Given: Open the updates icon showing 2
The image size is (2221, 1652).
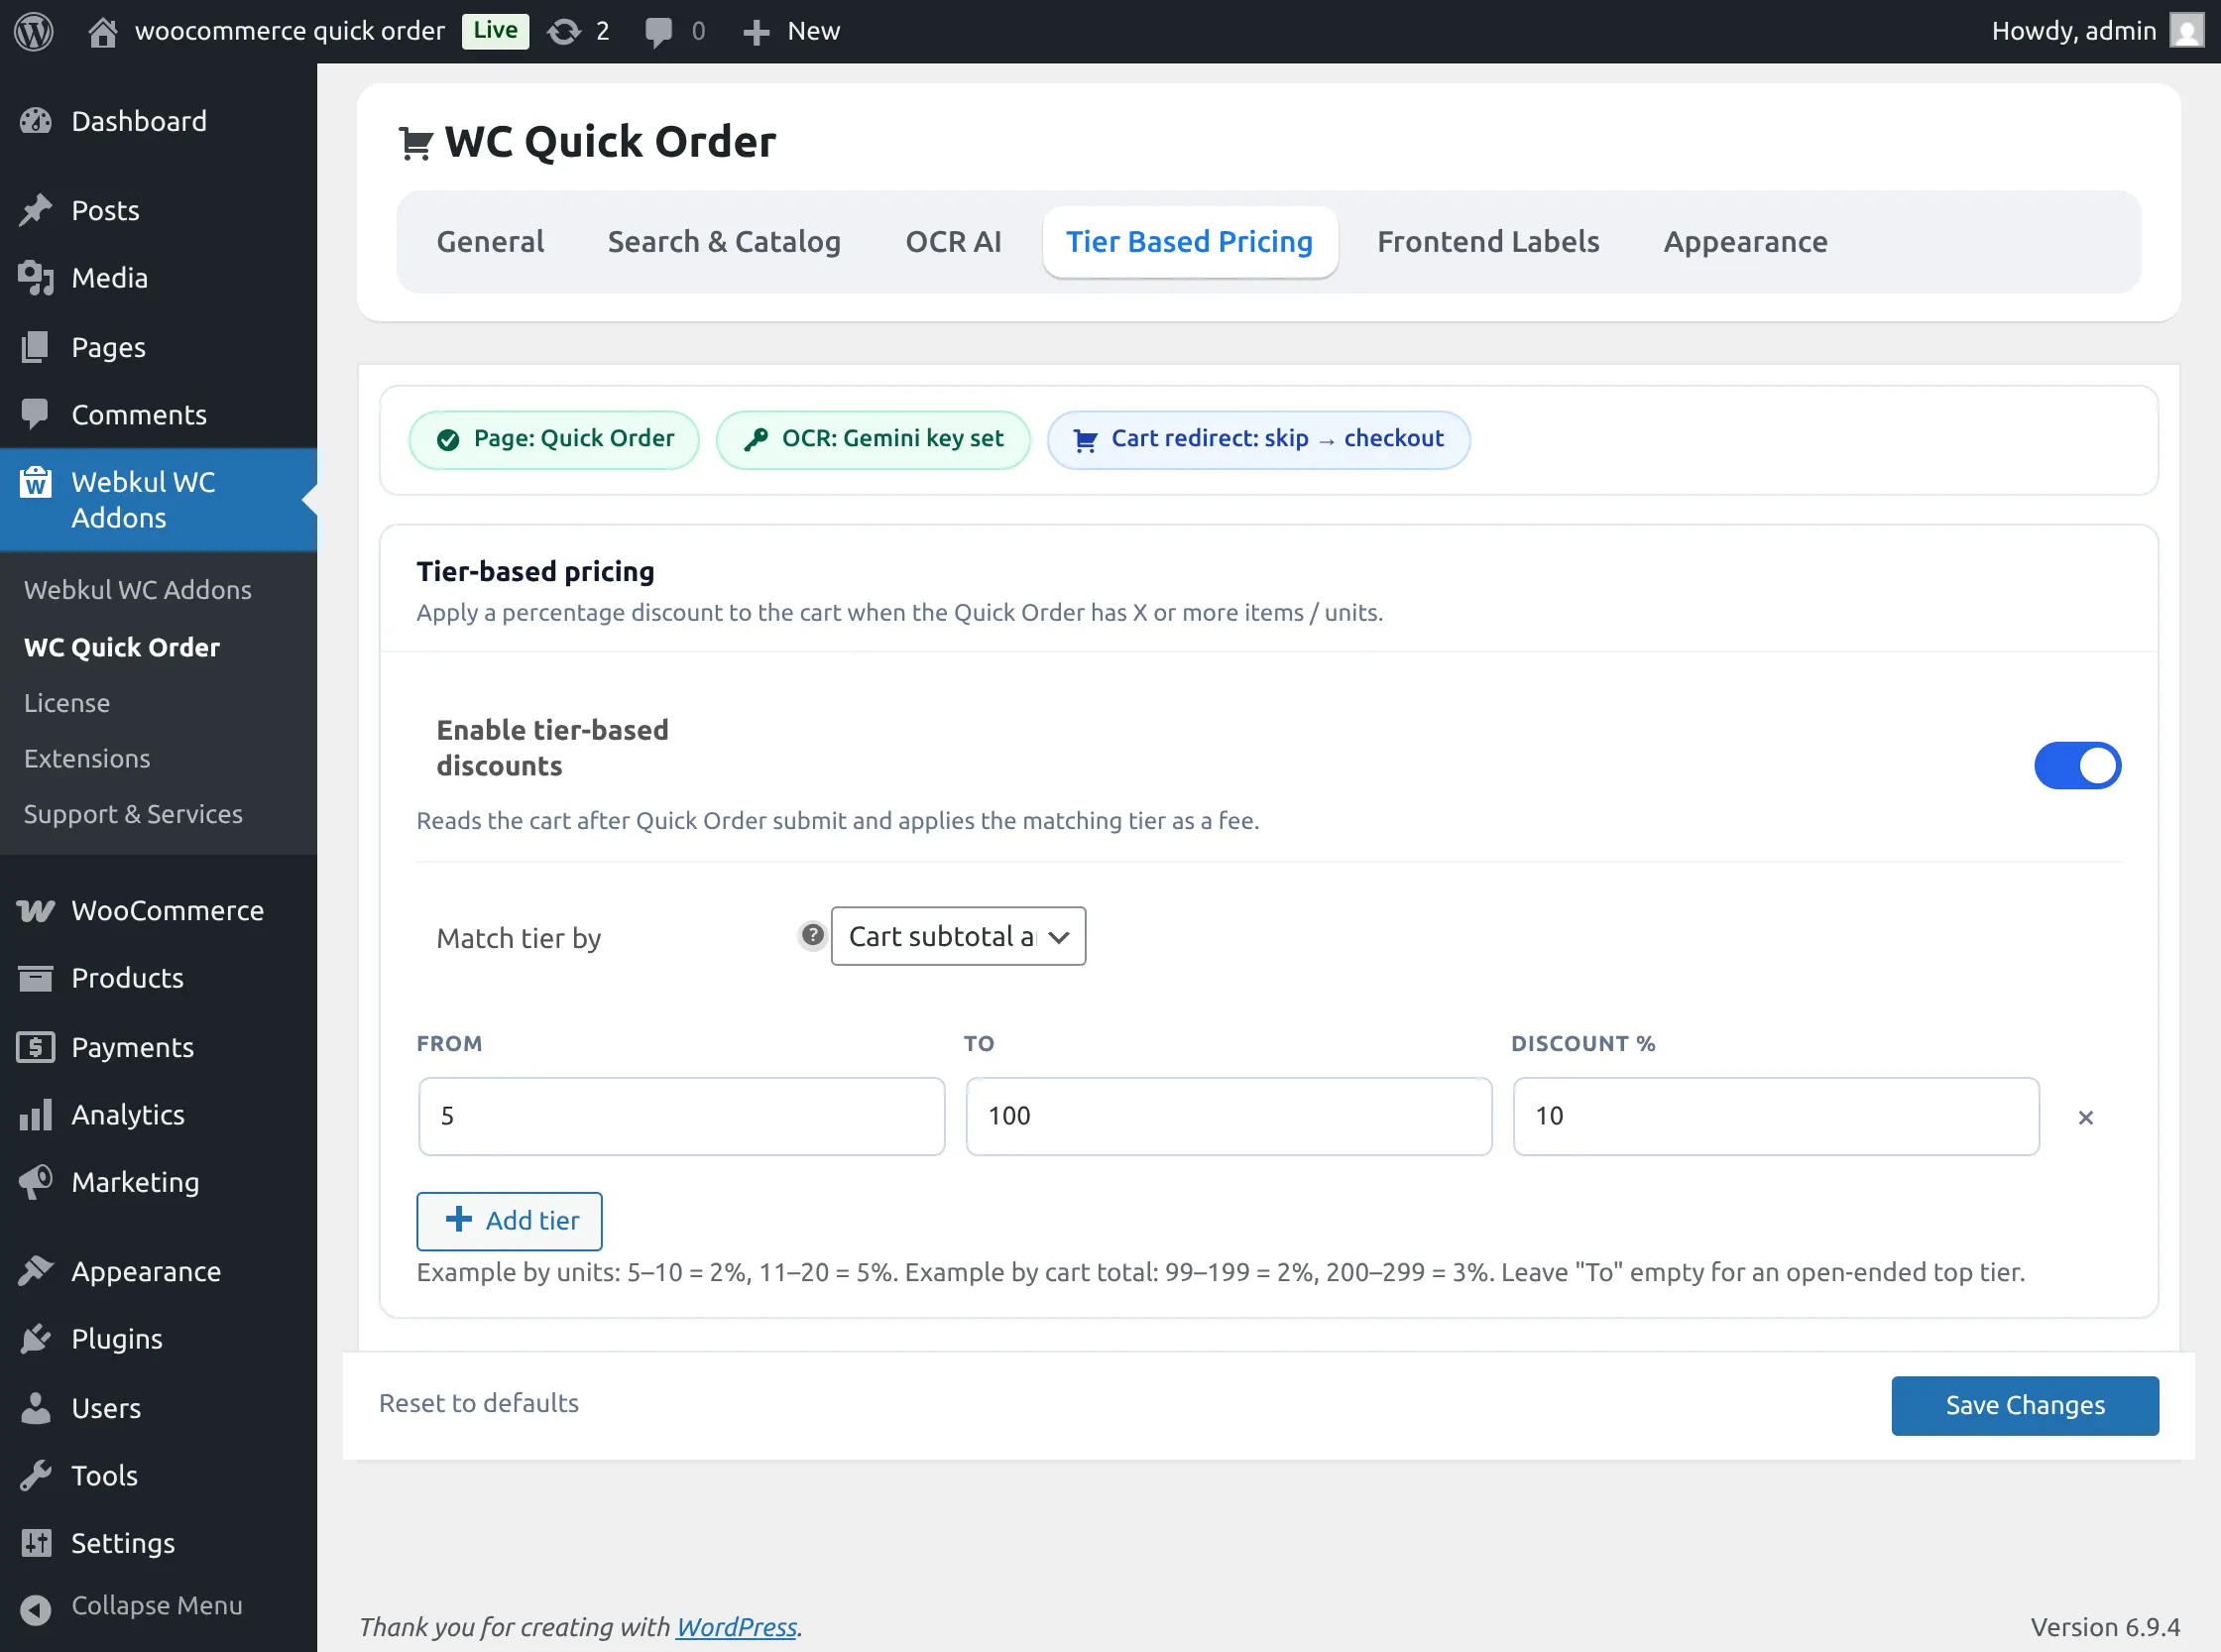Looking at the screenshot, I should tap(564, 31).
